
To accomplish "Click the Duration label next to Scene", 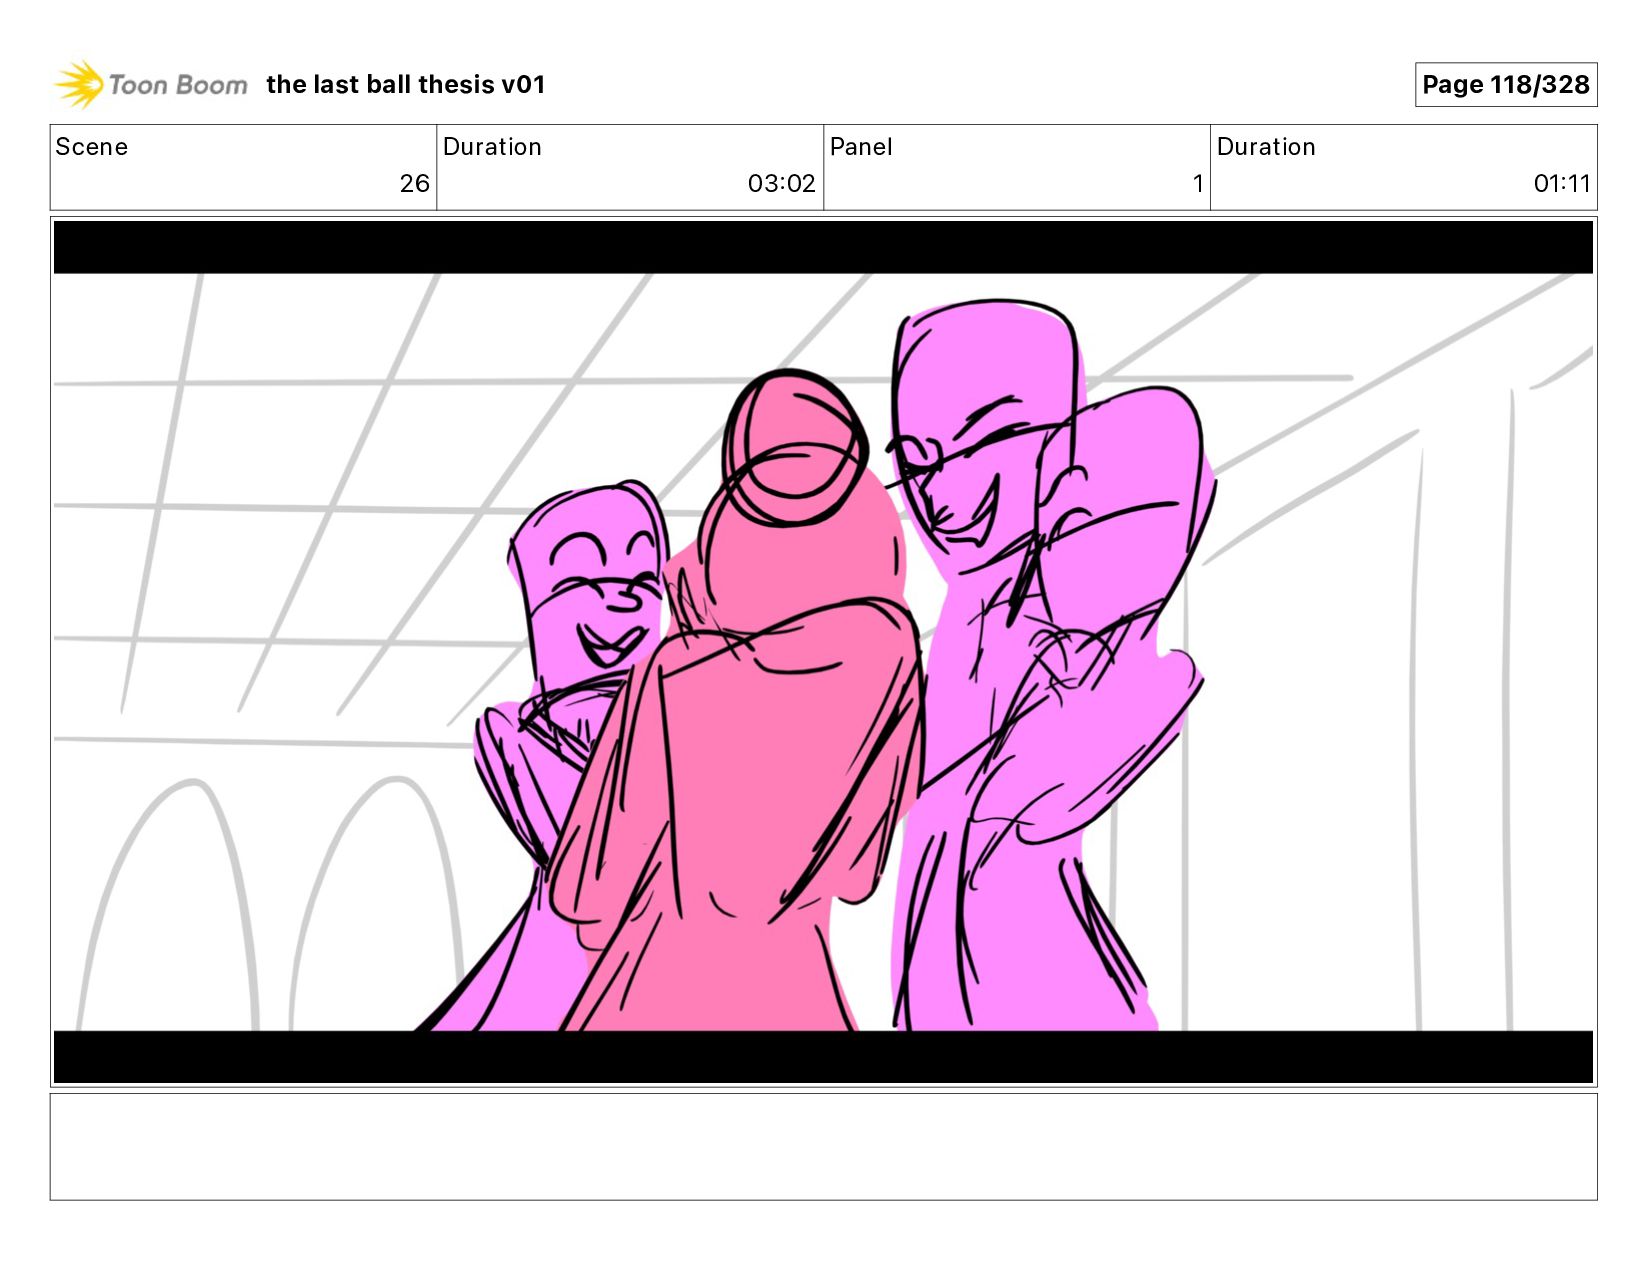I will click(x=492, y=147).
